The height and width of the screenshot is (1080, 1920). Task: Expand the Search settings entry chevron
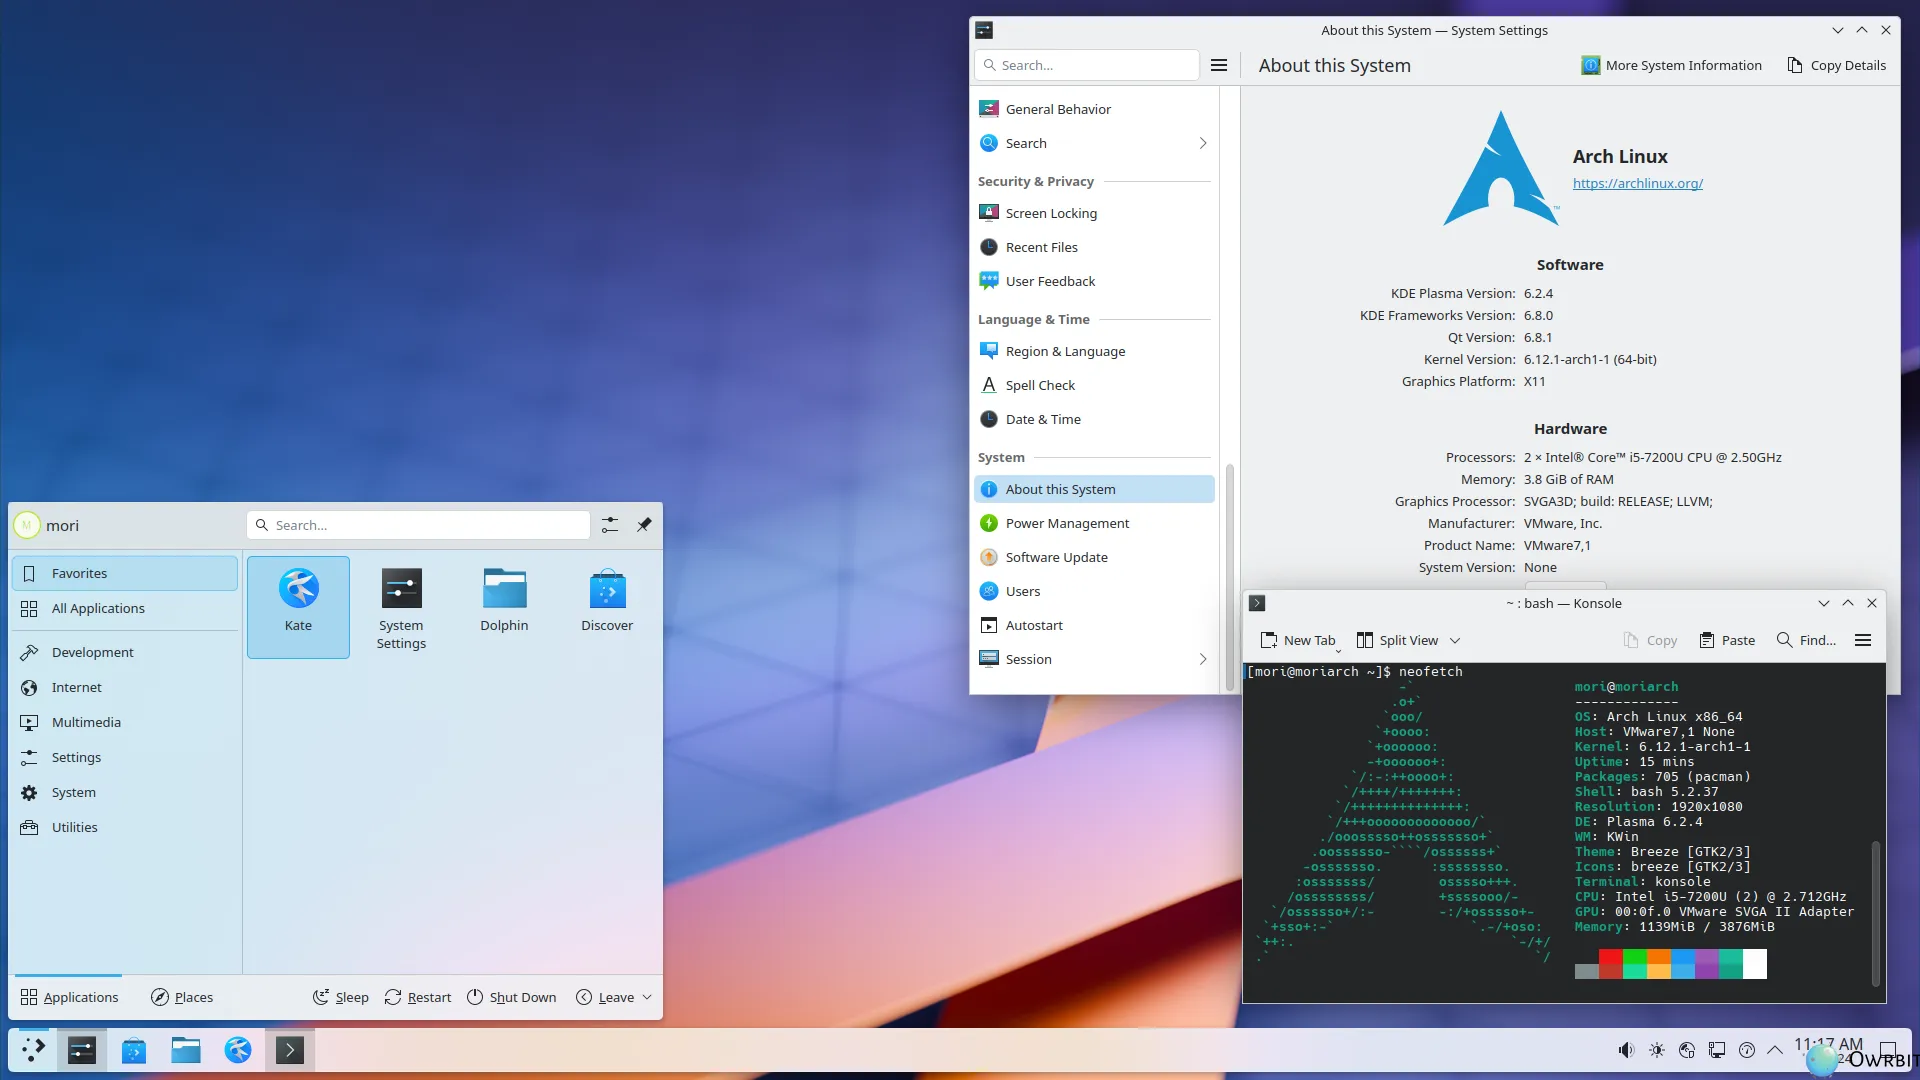(1203, 143)
